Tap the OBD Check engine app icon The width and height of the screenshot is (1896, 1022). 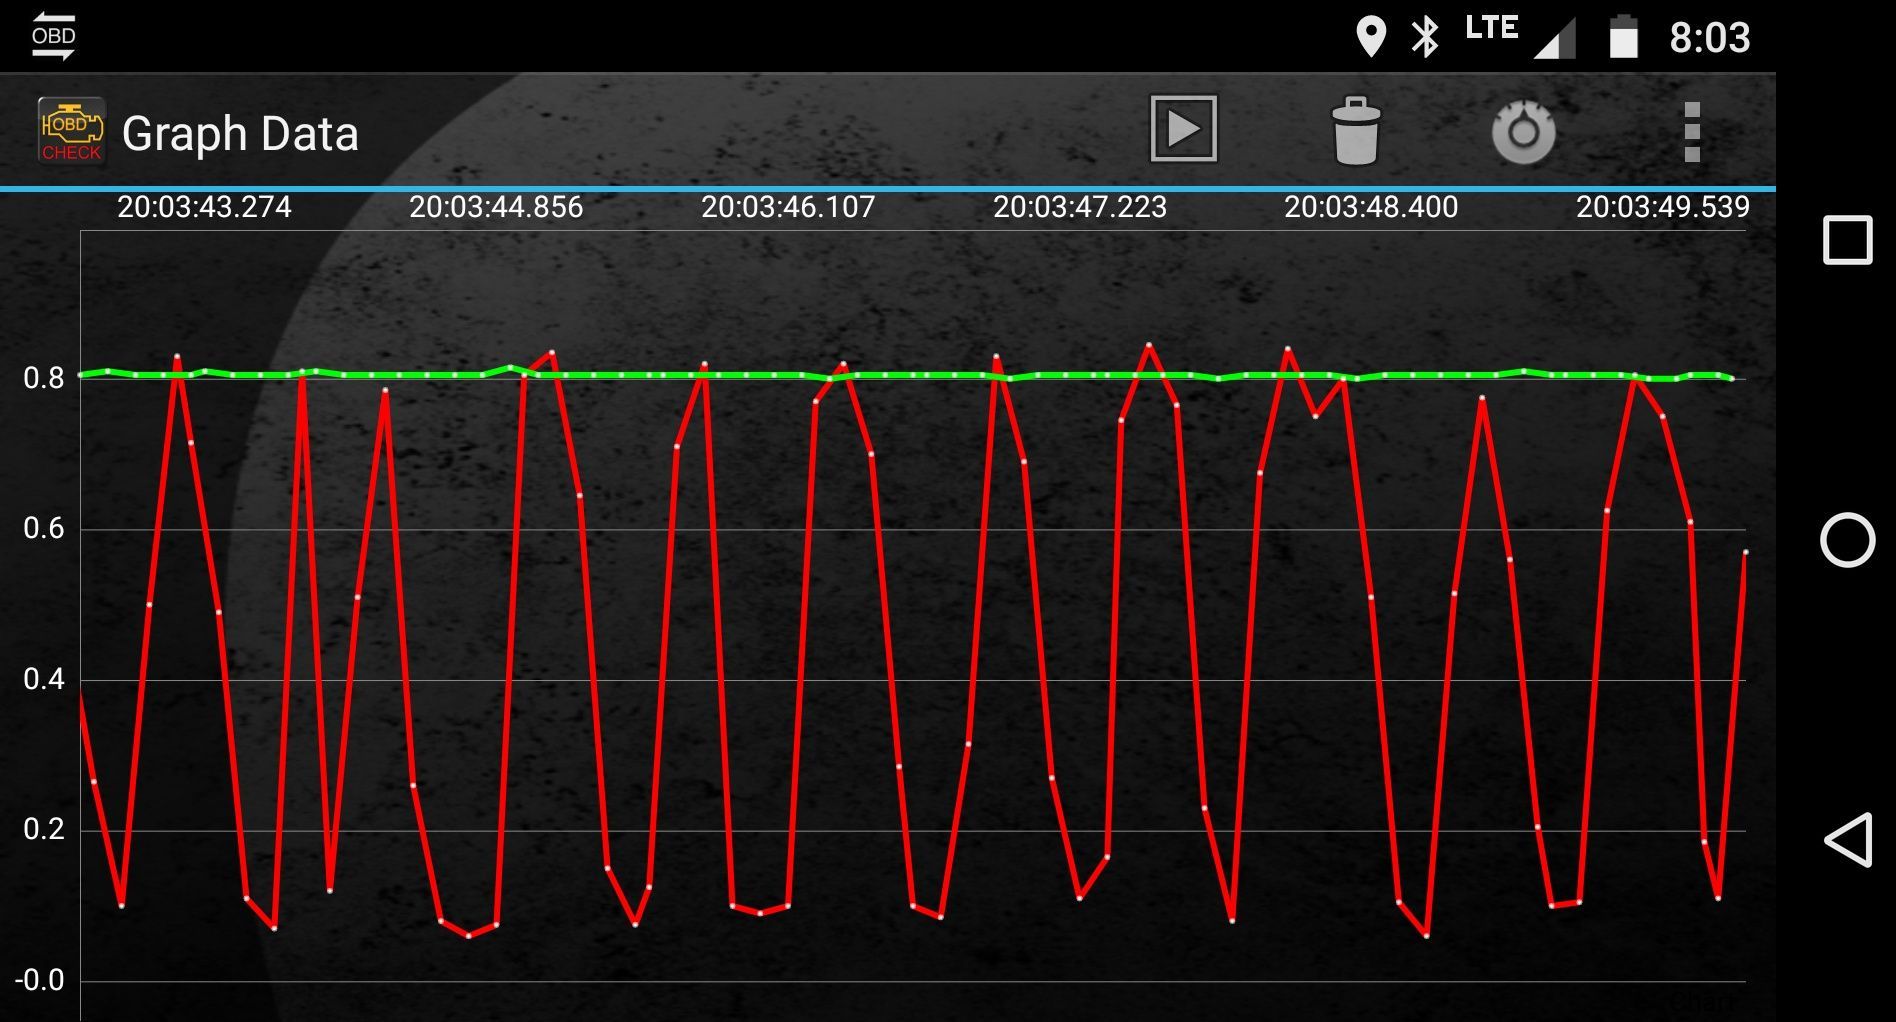pos(70,131)
